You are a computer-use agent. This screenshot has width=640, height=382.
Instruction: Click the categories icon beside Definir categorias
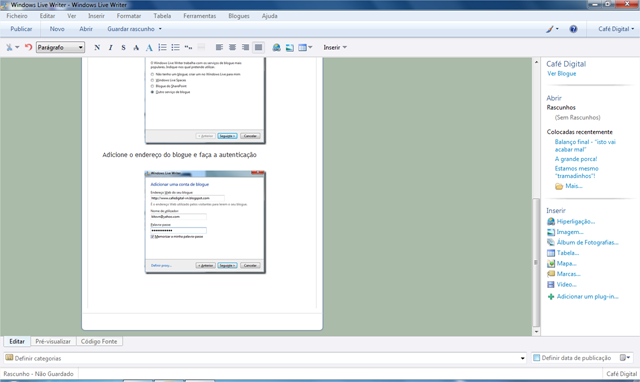click(9, 358)
